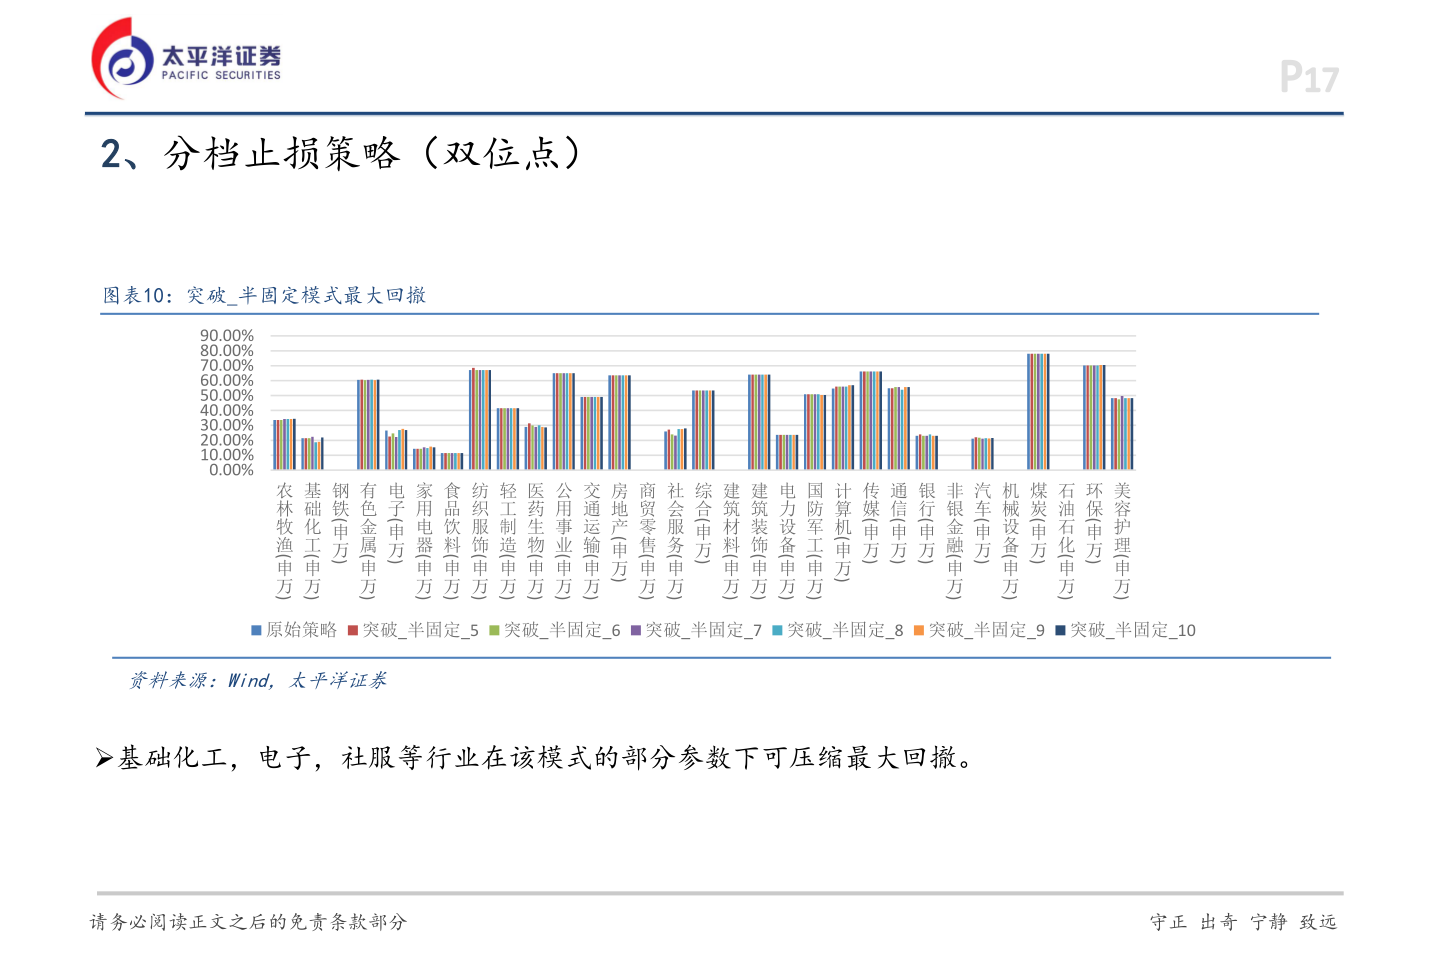Click the 0.00% y-axis label

[231, 470]
